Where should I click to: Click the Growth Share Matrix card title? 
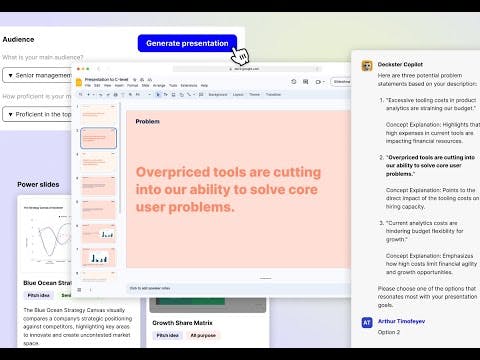click(x=182, y=323)
